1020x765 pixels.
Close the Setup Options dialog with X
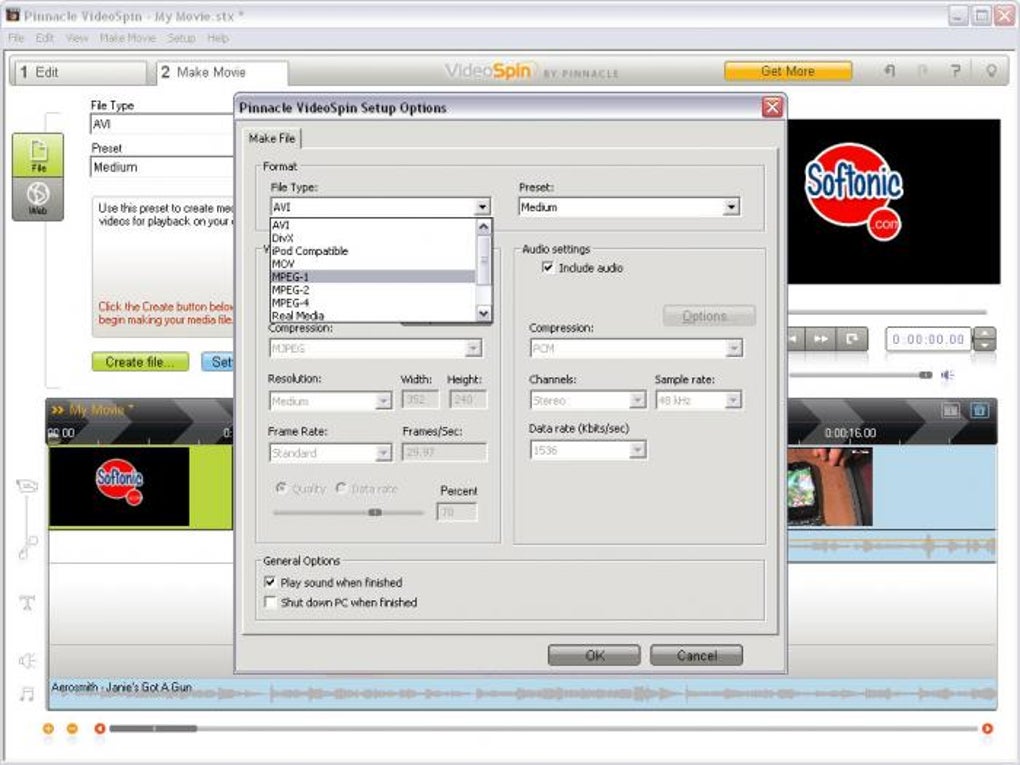(x=772, y=107)
